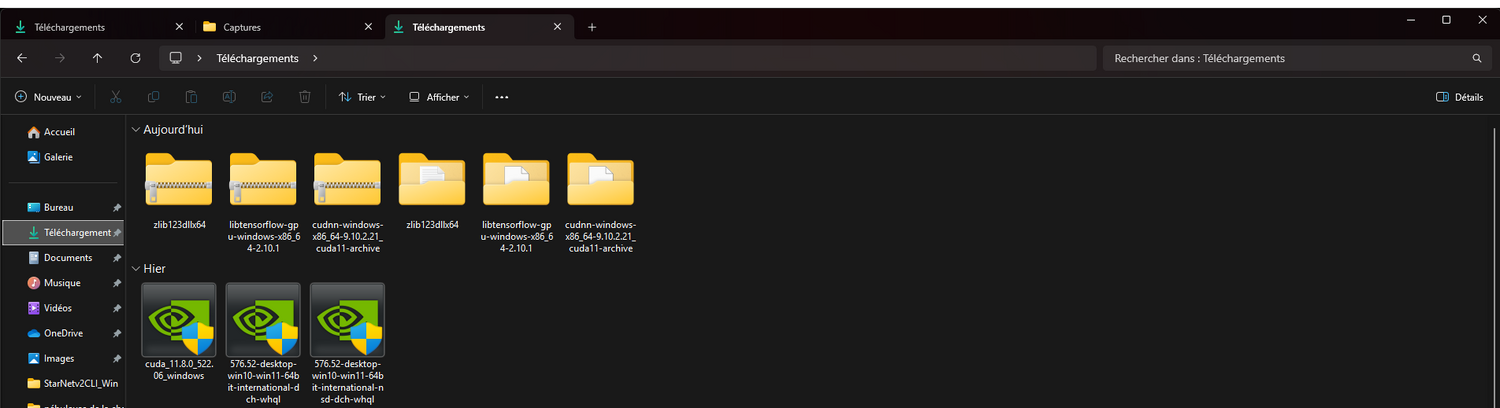Select the extracted zlib123dllx64 folder
Image resolution: width=1500 pixels, height=408 pixels.
432,192
